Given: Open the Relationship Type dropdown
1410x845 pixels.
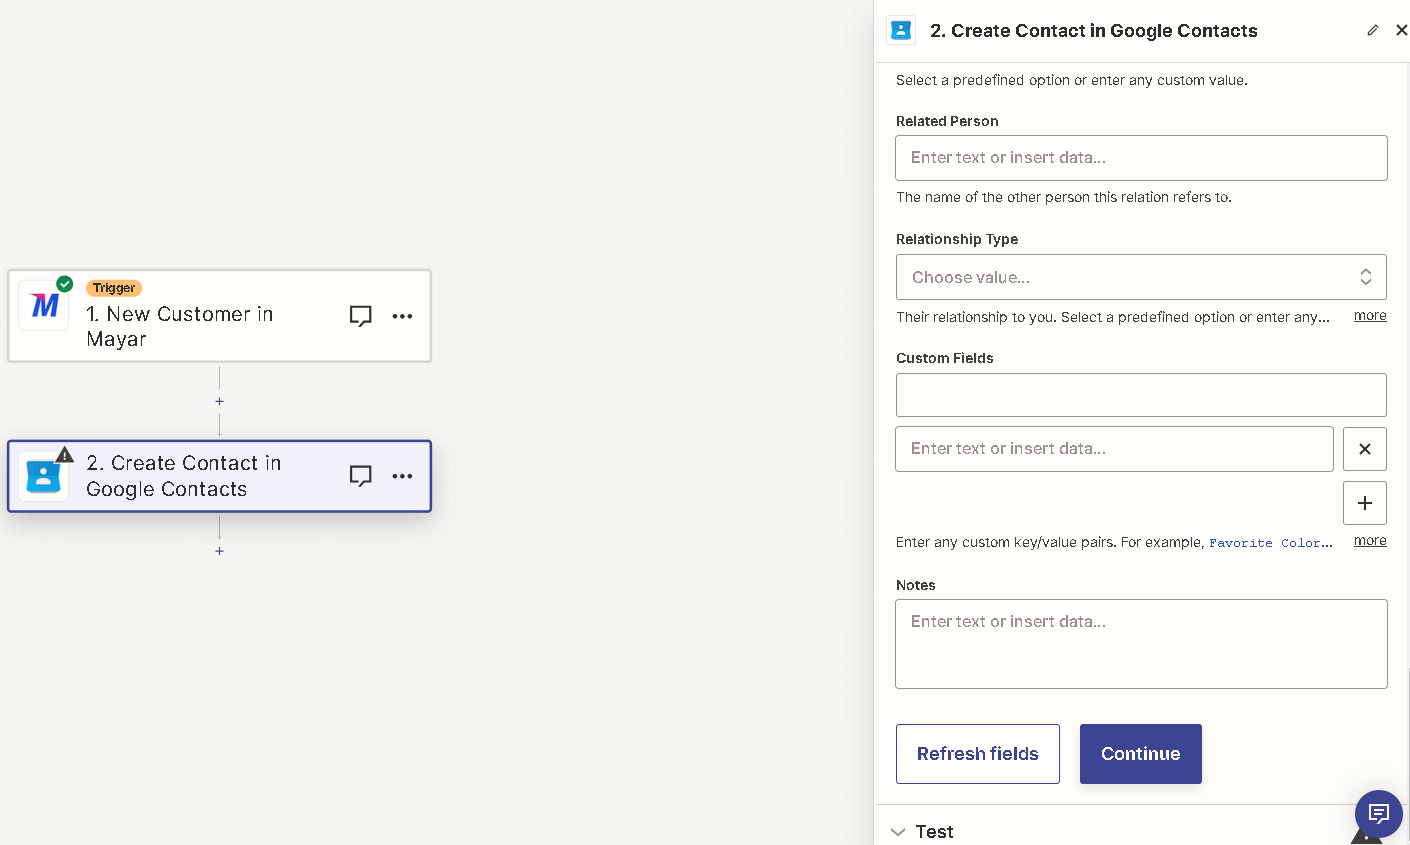Looking at the screenshot, I should tap(1141, 277).
